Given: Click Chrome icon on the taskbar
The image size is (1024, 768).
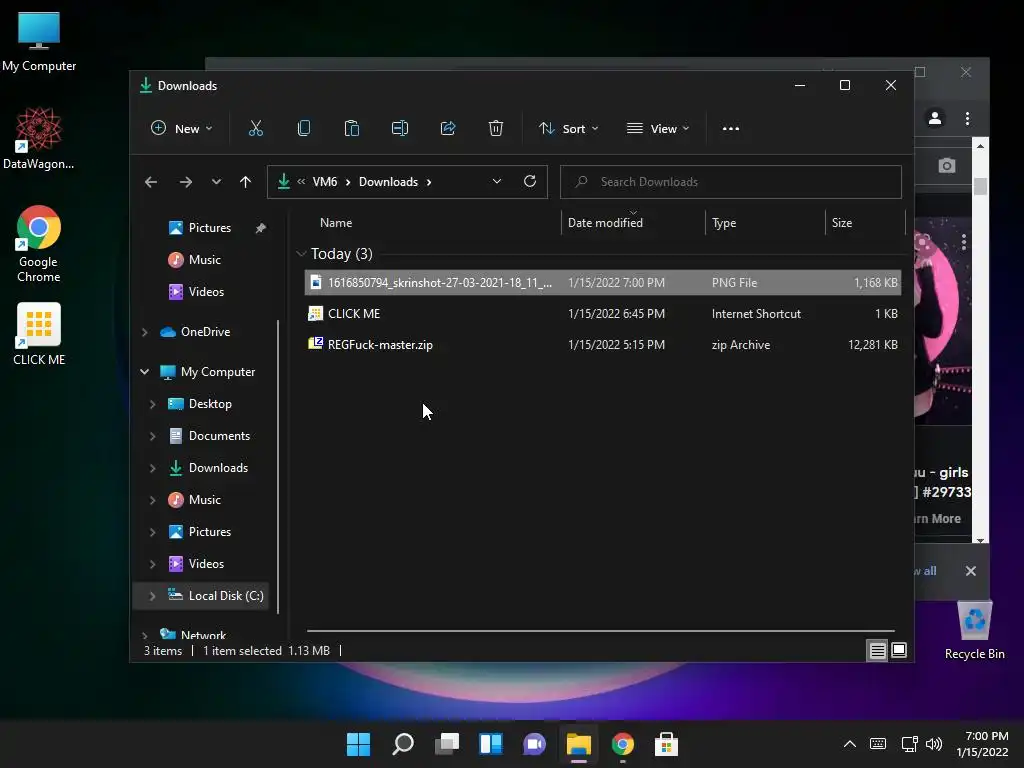Looking at the screenshot, I should pos(622,744).
